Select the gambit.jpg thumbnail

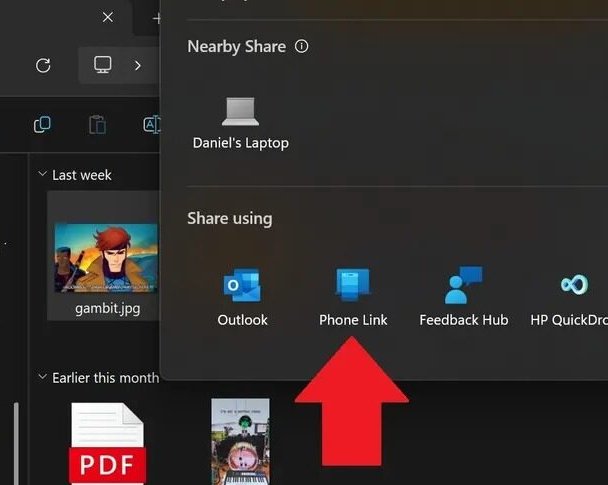pyautogui.click(x=106, y=258)
